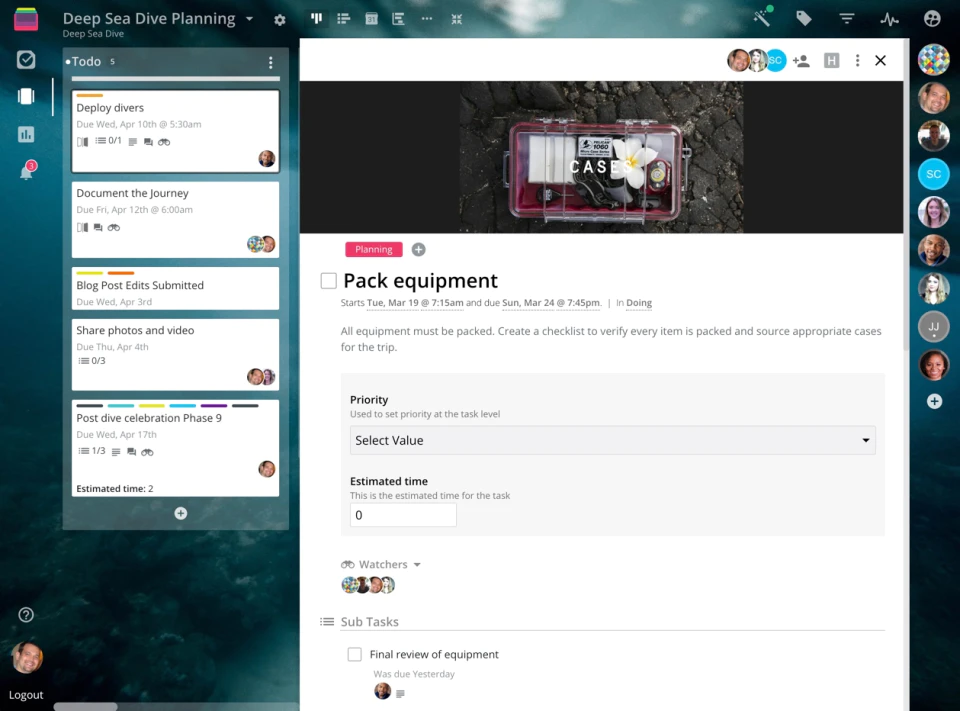This screenshot has width=960, height=711.
Task: Click the pink Planning tag label
Action: click(373, 250)
